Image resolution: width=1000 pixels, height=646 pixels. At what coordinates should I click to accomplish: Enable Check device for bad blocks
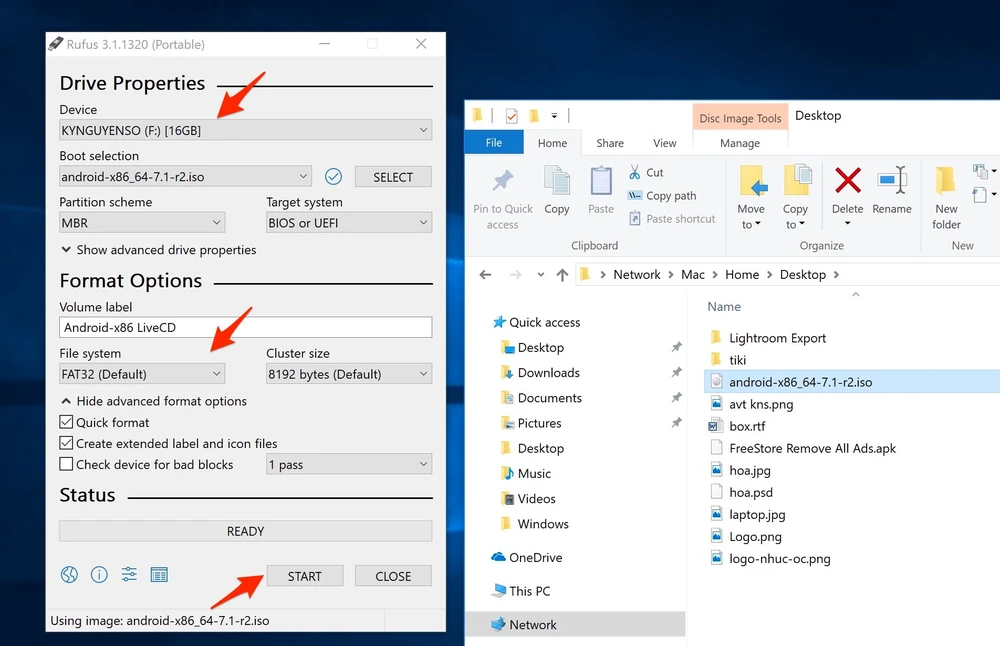pyautogui.click(x=67, y=464)
